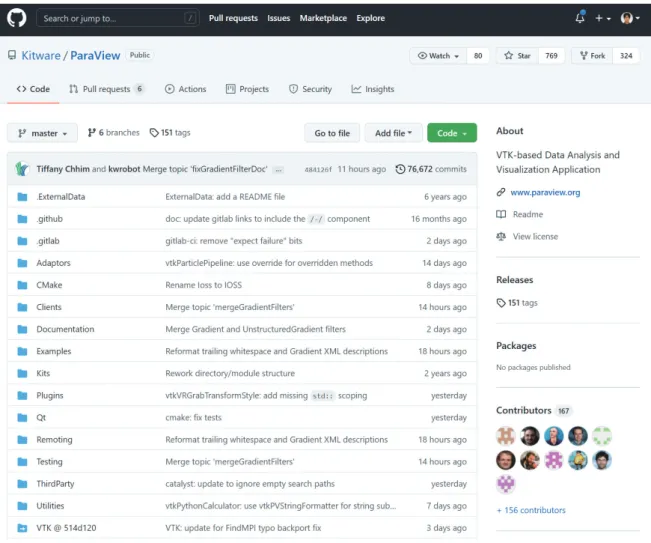Viewport: 651px width, 543px height.
Task: Expand the commit message ellipsis
Action: pyautogui.click(x=279, y=169)
